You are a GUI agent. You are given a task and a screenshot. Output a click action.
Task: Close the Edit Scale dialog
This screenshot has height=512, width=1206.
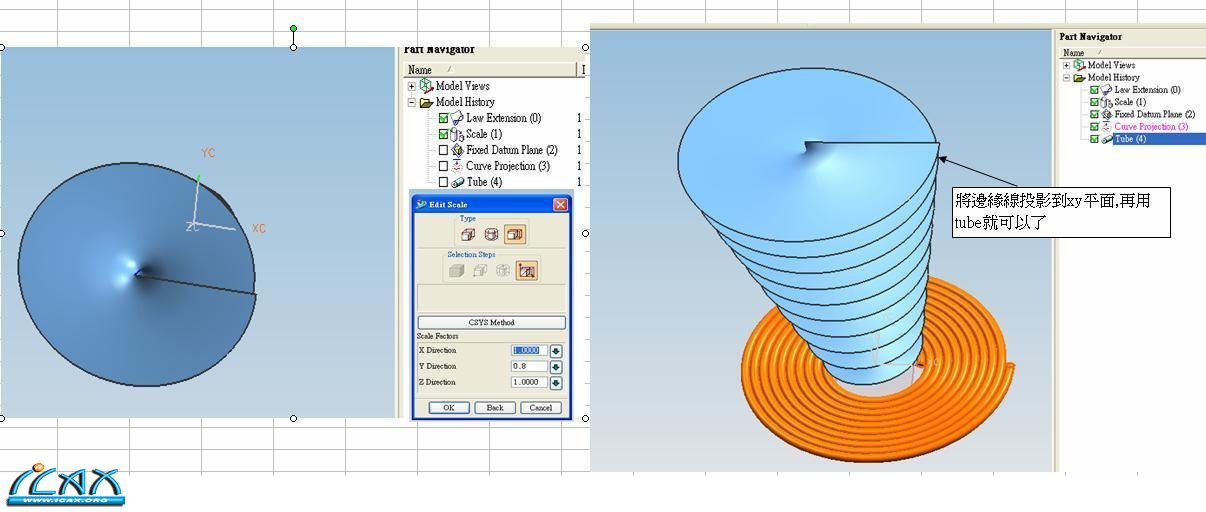pyautogui.click(x=560, y=204)
